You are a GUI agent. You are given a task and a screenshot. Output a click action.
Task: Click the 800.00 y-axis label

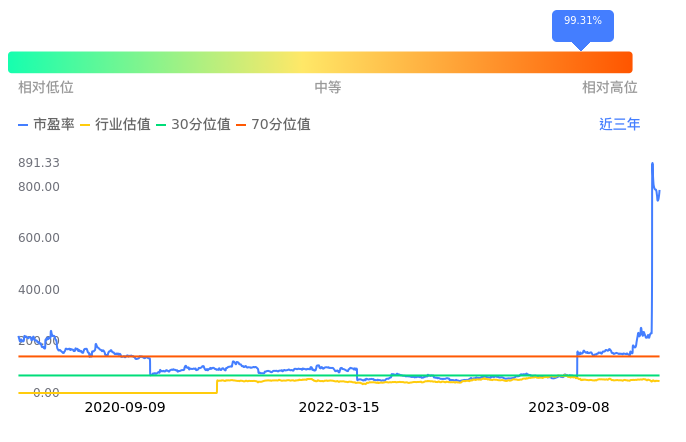coord(39,187)
